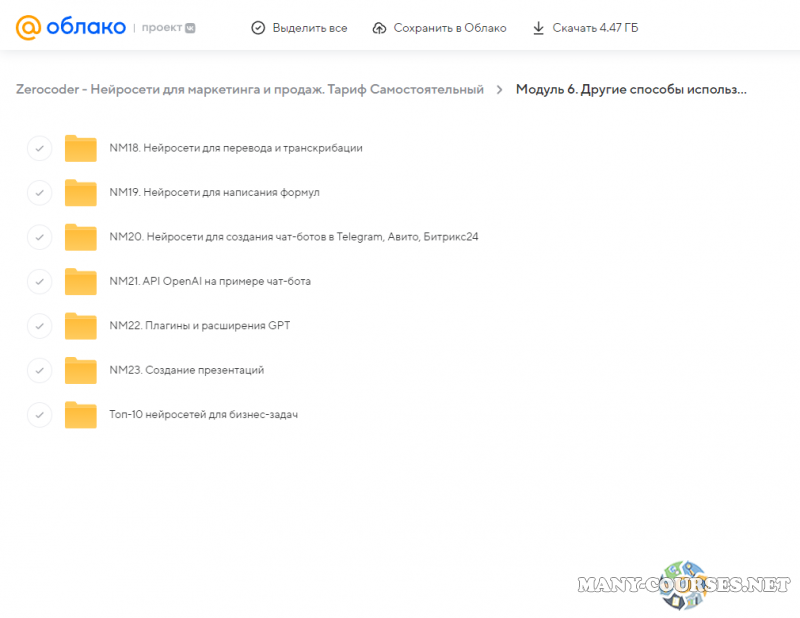The height and width of the screenshot is (618, 800).
Task: Click the Облако logo icon
Action: [x=29, y=28]
